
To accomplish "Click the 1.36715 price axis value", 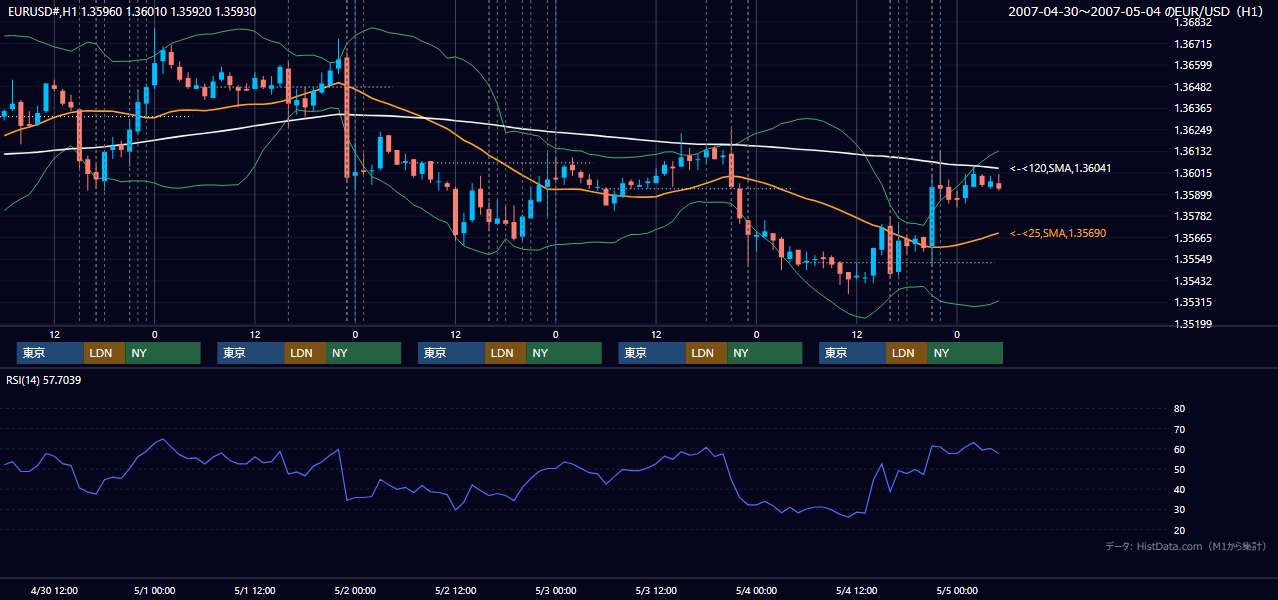I will click(1193, 44).
